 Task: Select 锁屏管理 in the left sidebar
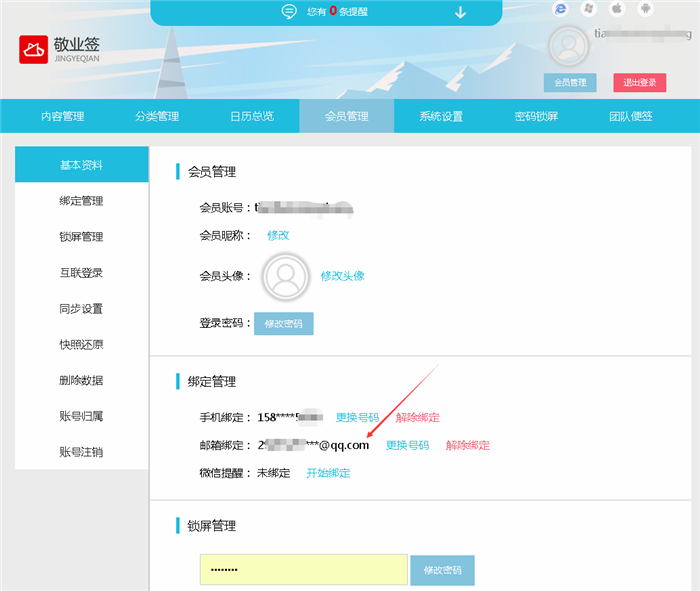coord(81,237)
